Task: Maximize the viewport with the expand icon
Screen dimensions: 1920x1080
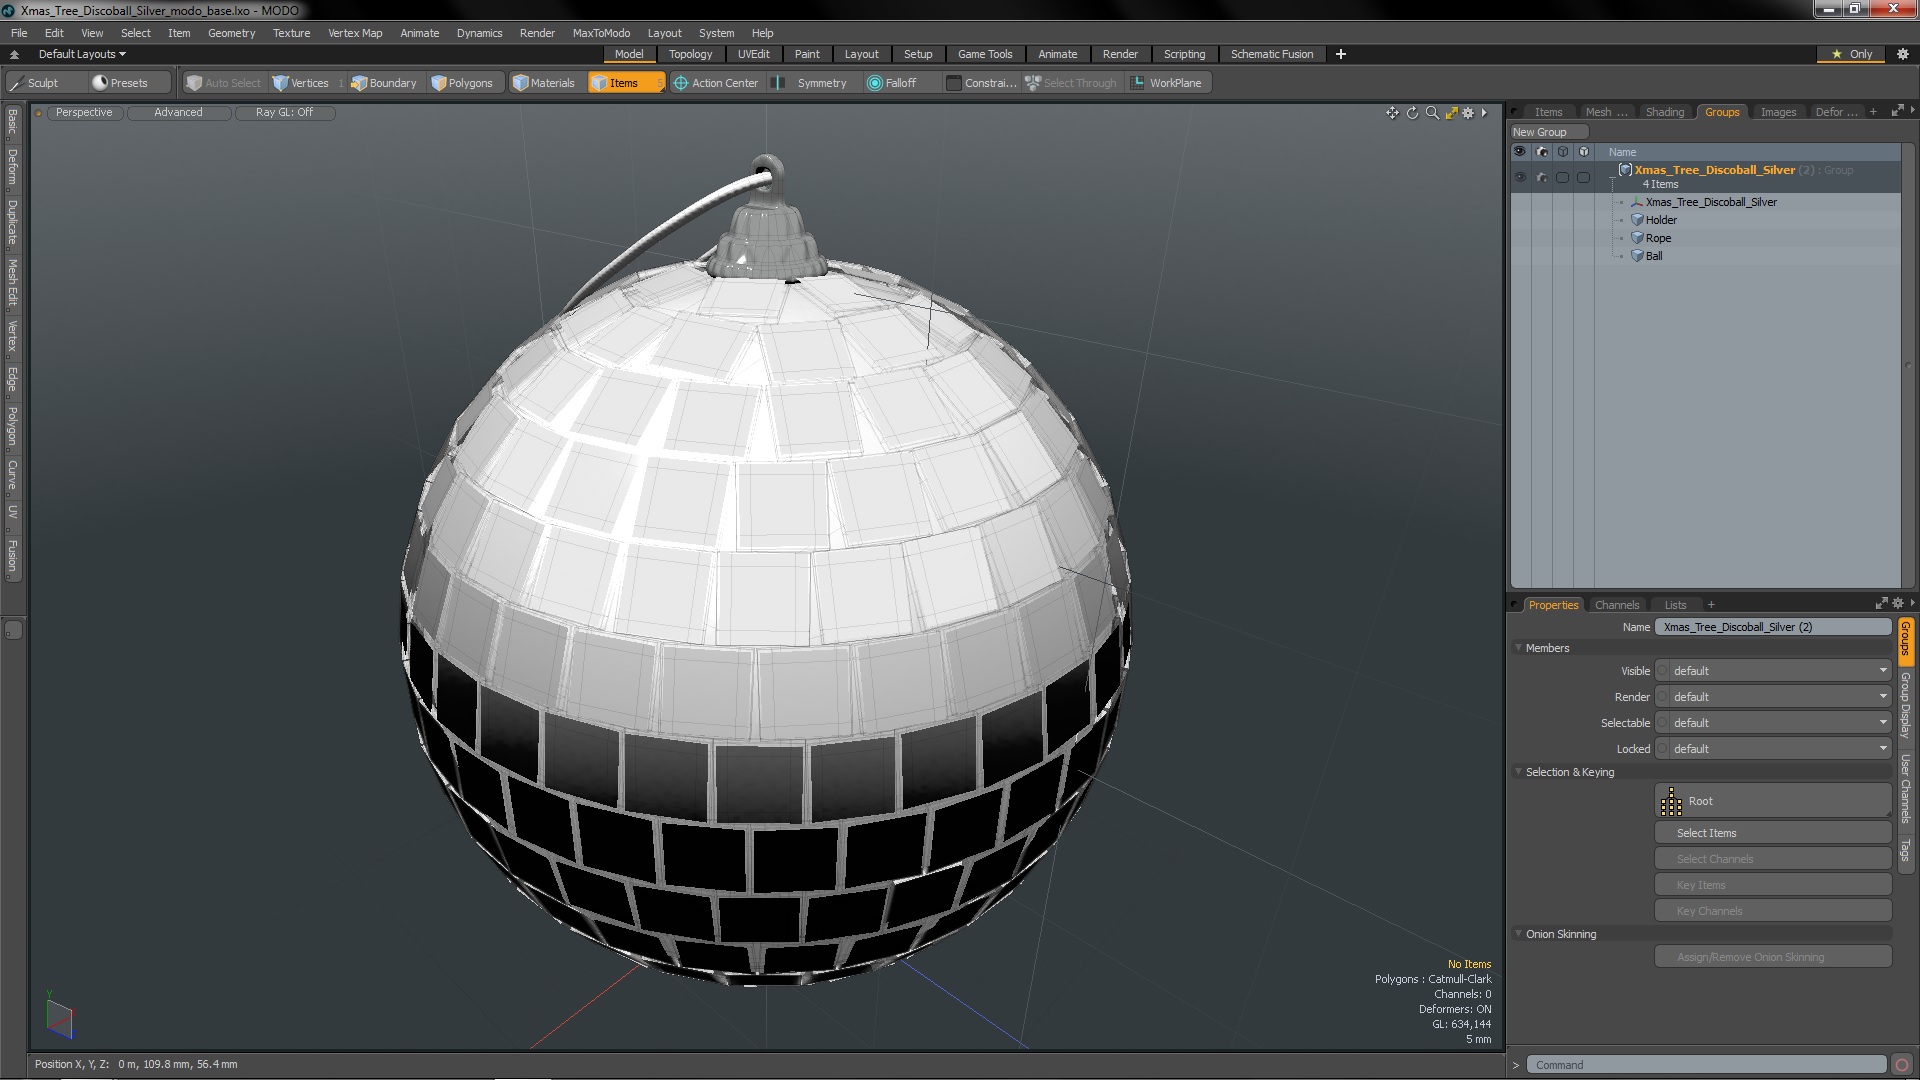Action: [1451, 113]
